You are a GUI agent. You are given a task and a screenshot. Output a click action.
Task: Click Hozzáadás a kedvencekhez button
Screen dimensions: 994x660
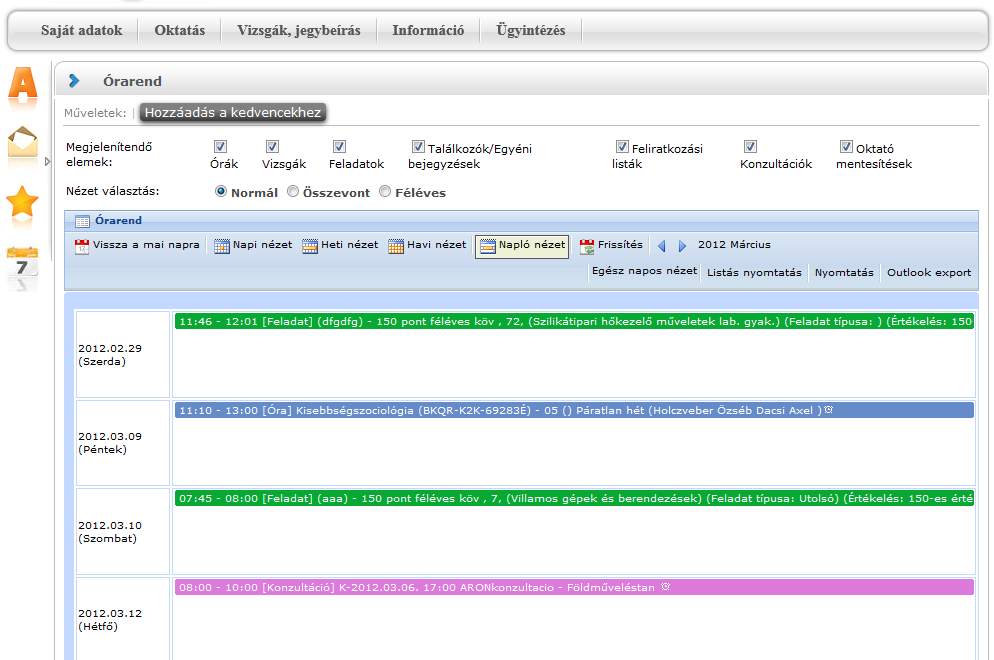click(x=233, y=113)
